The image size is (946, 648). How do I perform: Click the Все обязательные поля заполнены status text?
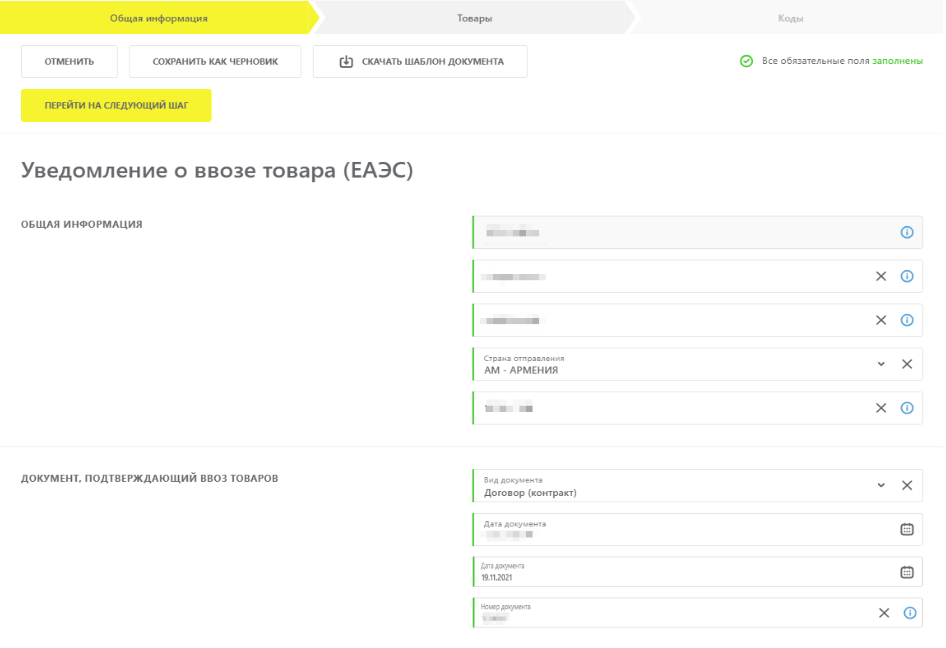842,61
